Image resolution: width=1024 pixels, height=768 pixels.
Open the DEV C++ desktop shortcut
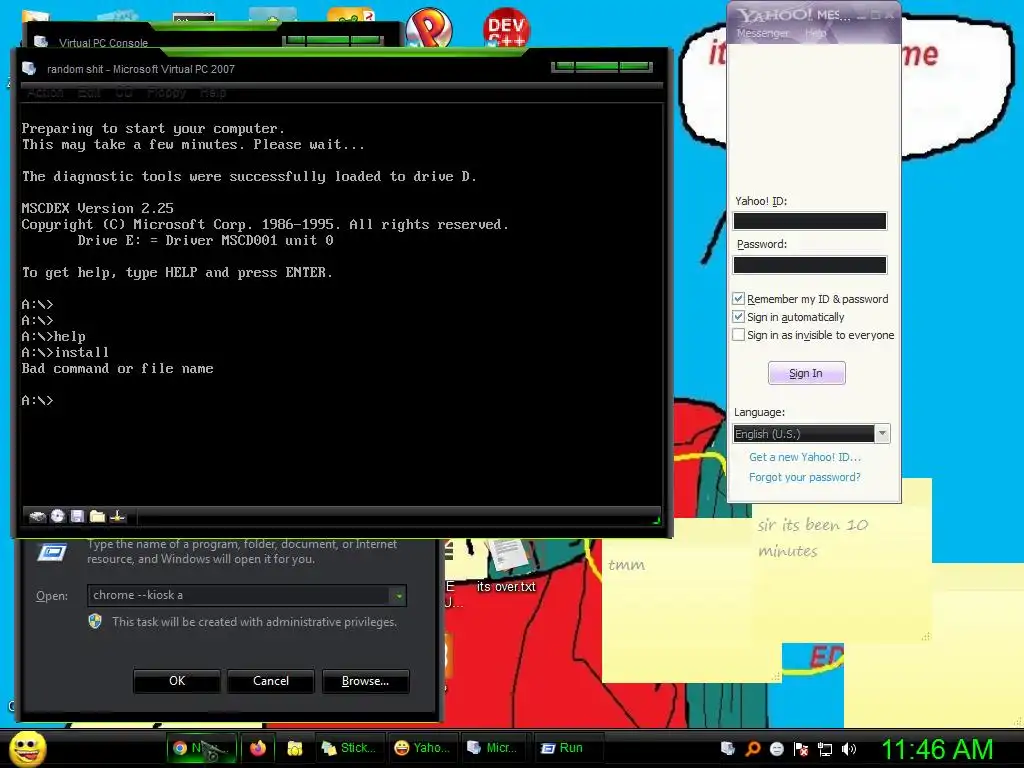[506, 27]
